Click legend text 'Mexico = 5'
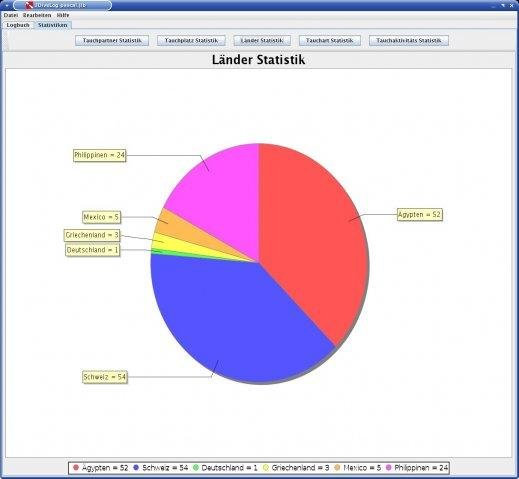The height and width of the screenshot is (479, 519). point(362,468)
